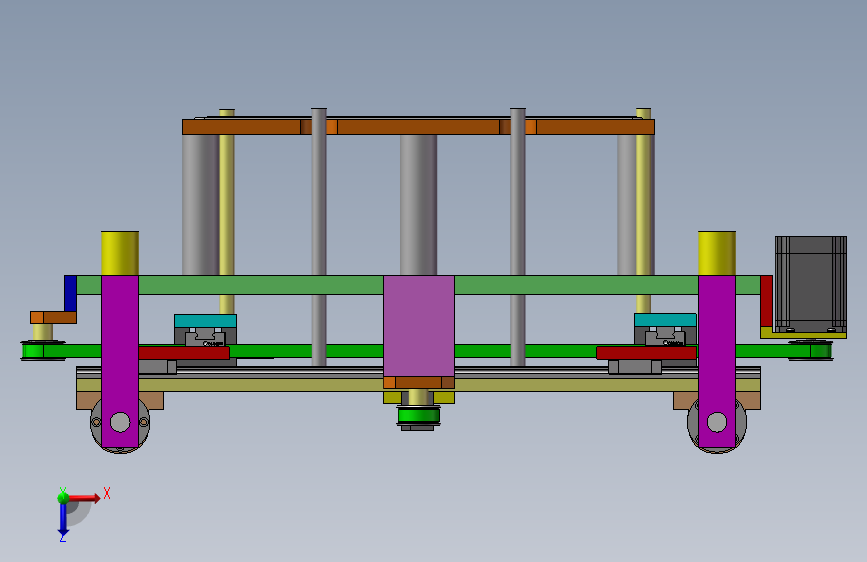The height and width of the screenshot is (562, 867).
Task: Select the small blue bracket at left
Action: point(70,293)
